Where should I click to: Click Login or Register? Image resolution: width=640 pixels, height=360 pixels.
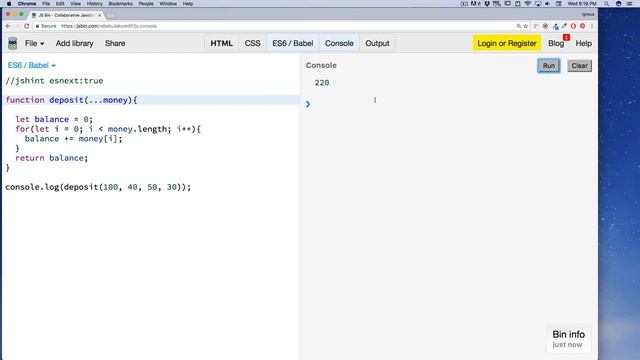(x=507, y=43)
